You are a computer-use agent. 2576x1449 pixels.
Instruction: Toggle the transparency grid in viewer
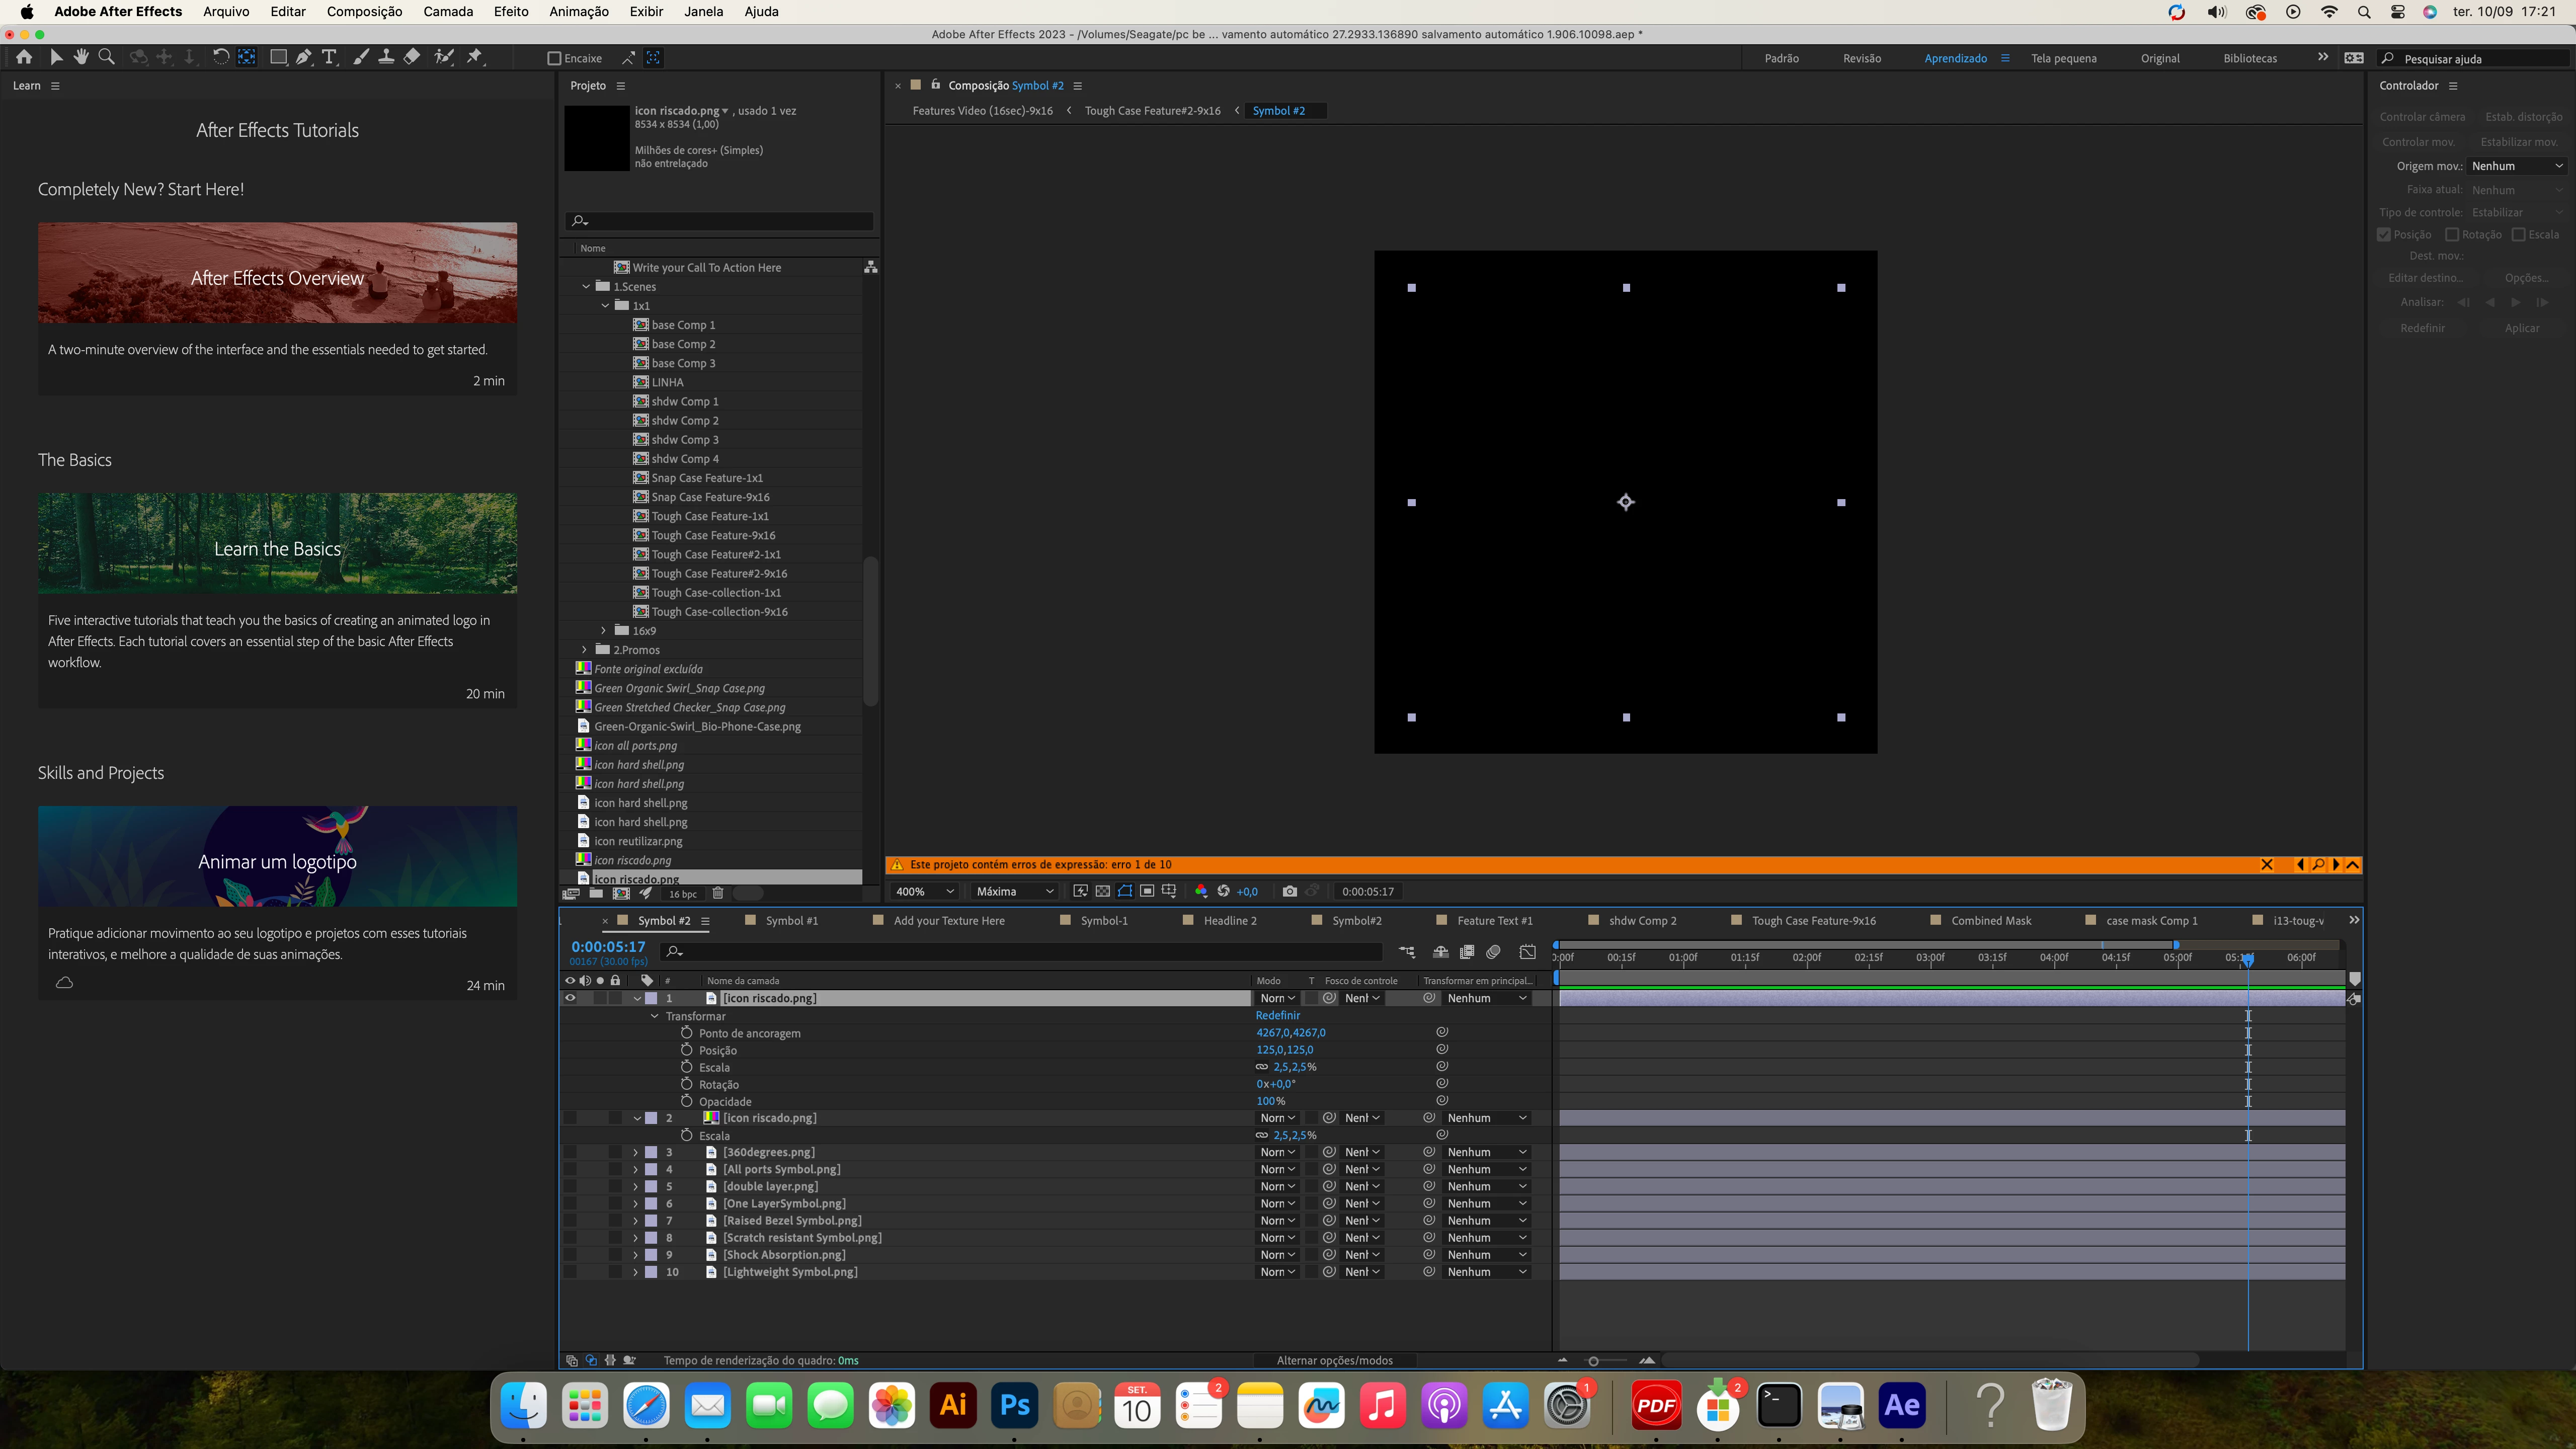click(x=1102, y=891)
